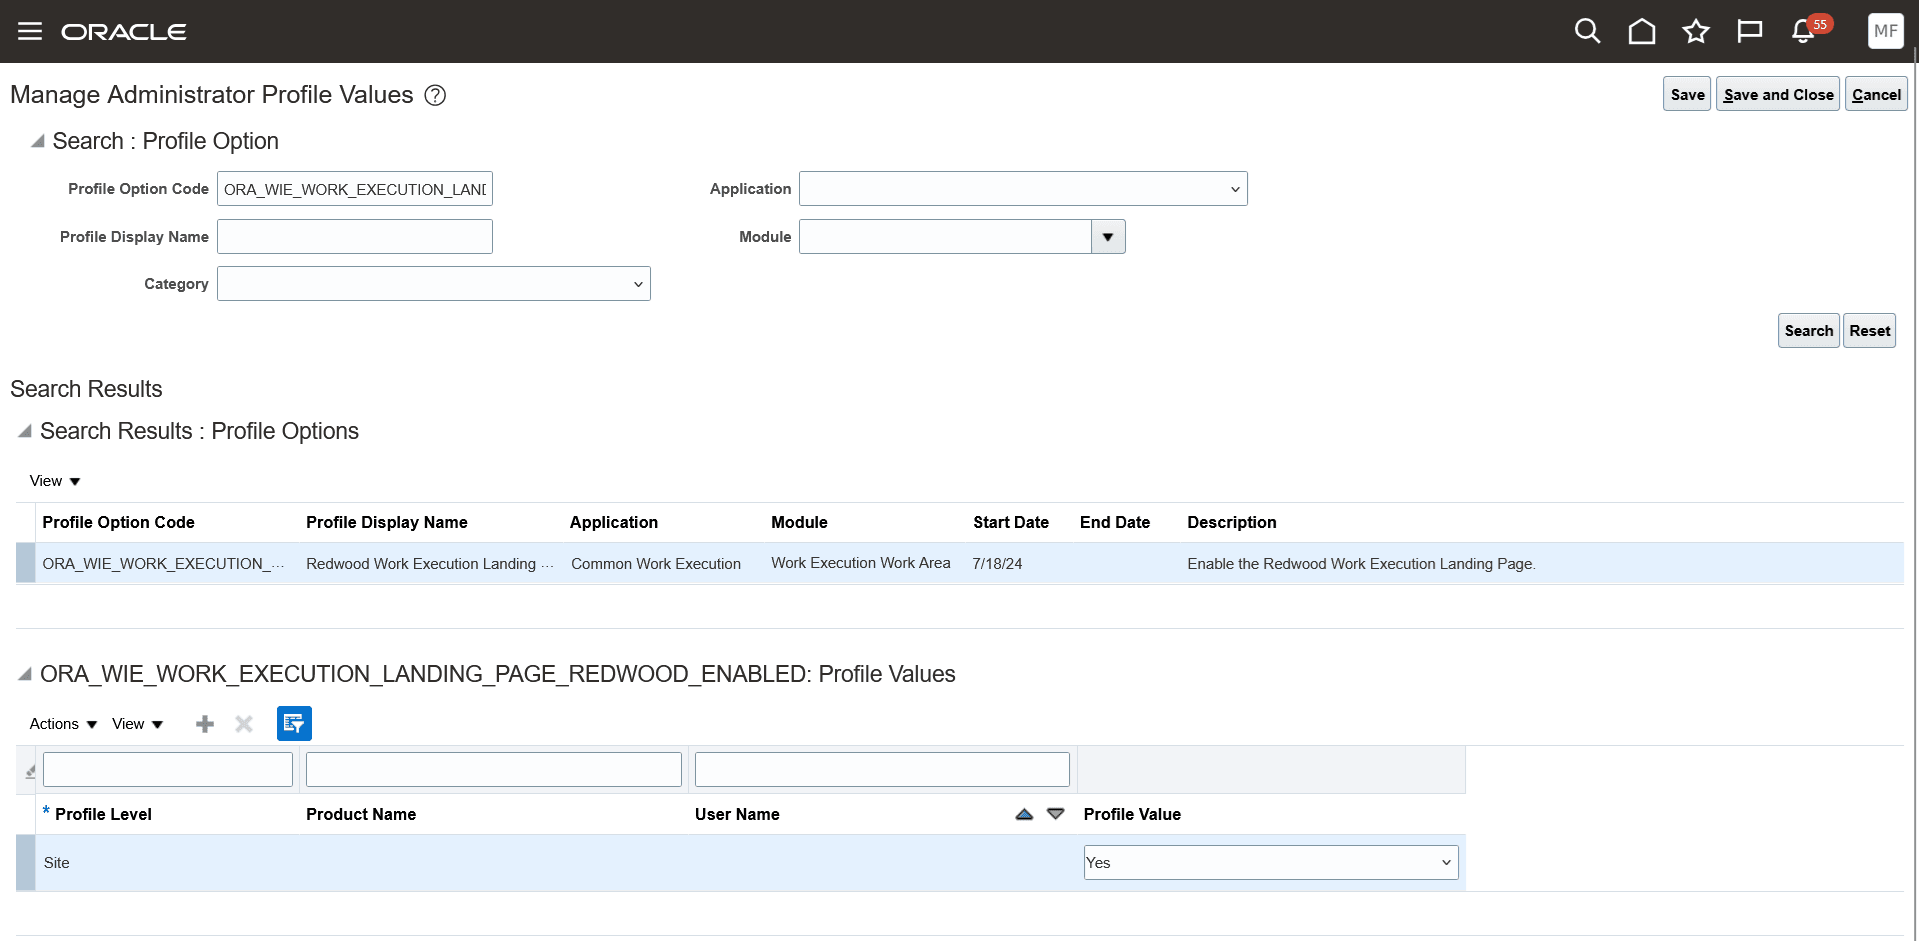This screenshot has height=941, width=1919.
Task: Click the Site row selector handle
Action: pyautogui.click(x=26, y=863)
